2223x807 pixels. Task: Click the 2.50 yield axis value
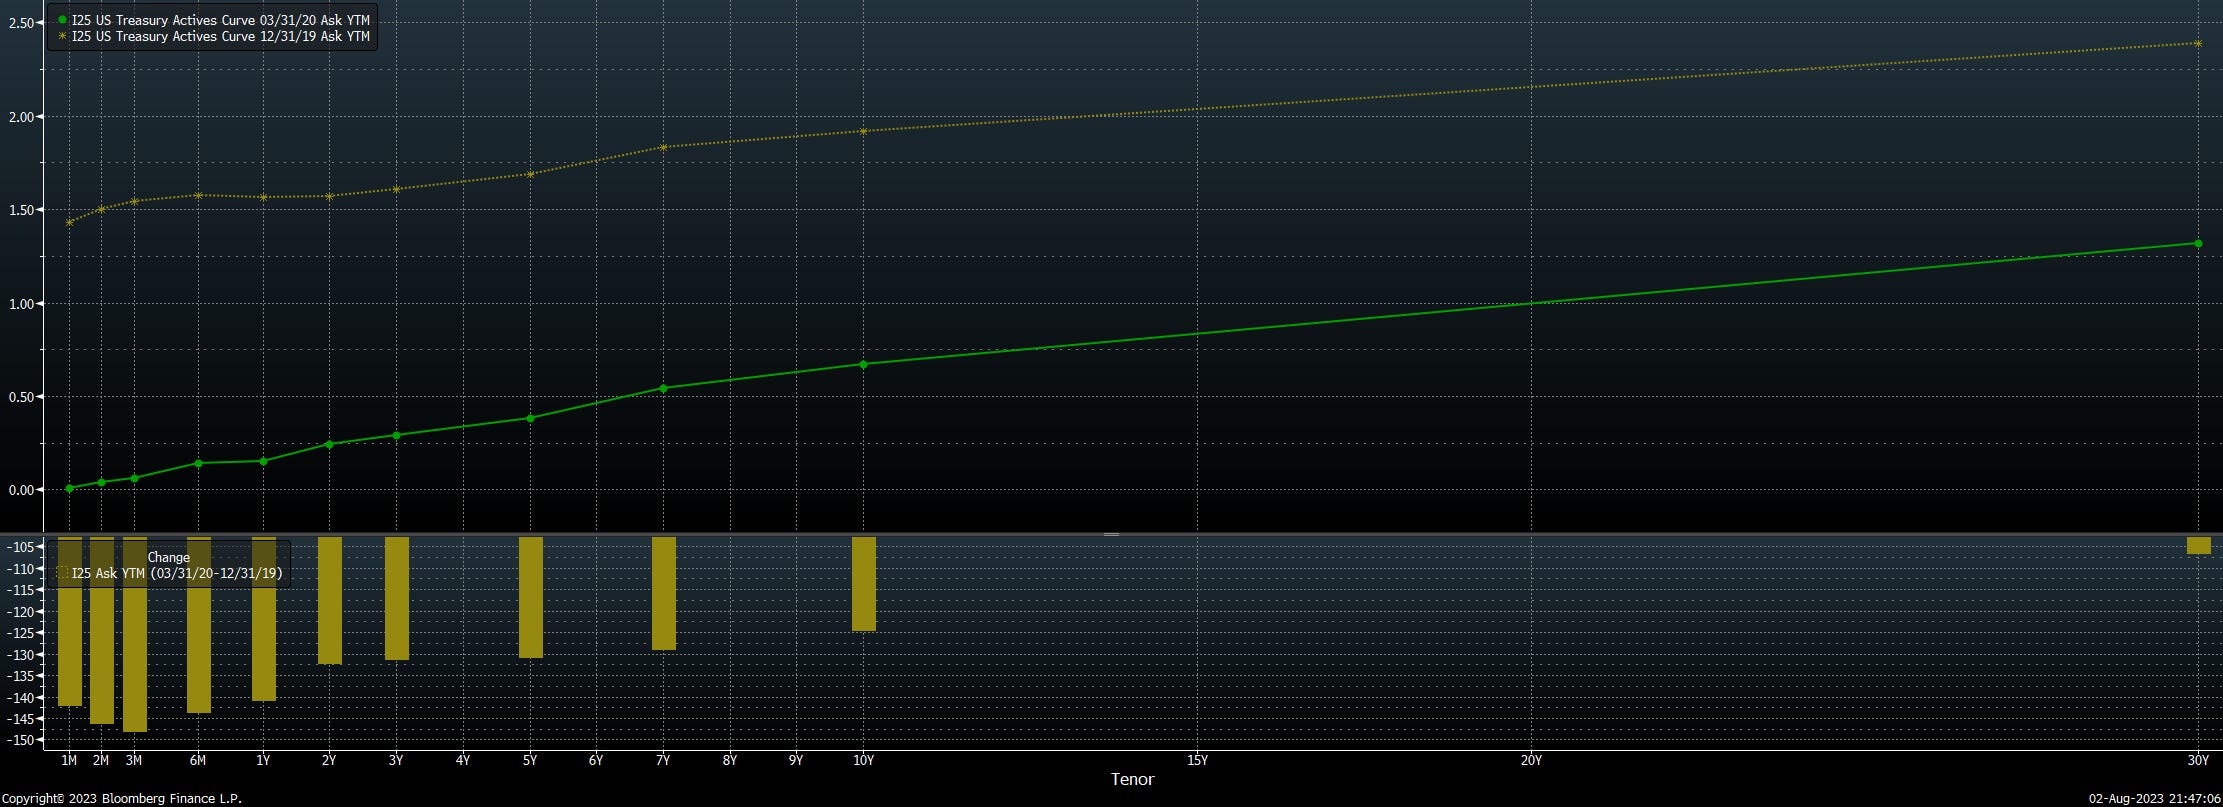pos(21,23)
